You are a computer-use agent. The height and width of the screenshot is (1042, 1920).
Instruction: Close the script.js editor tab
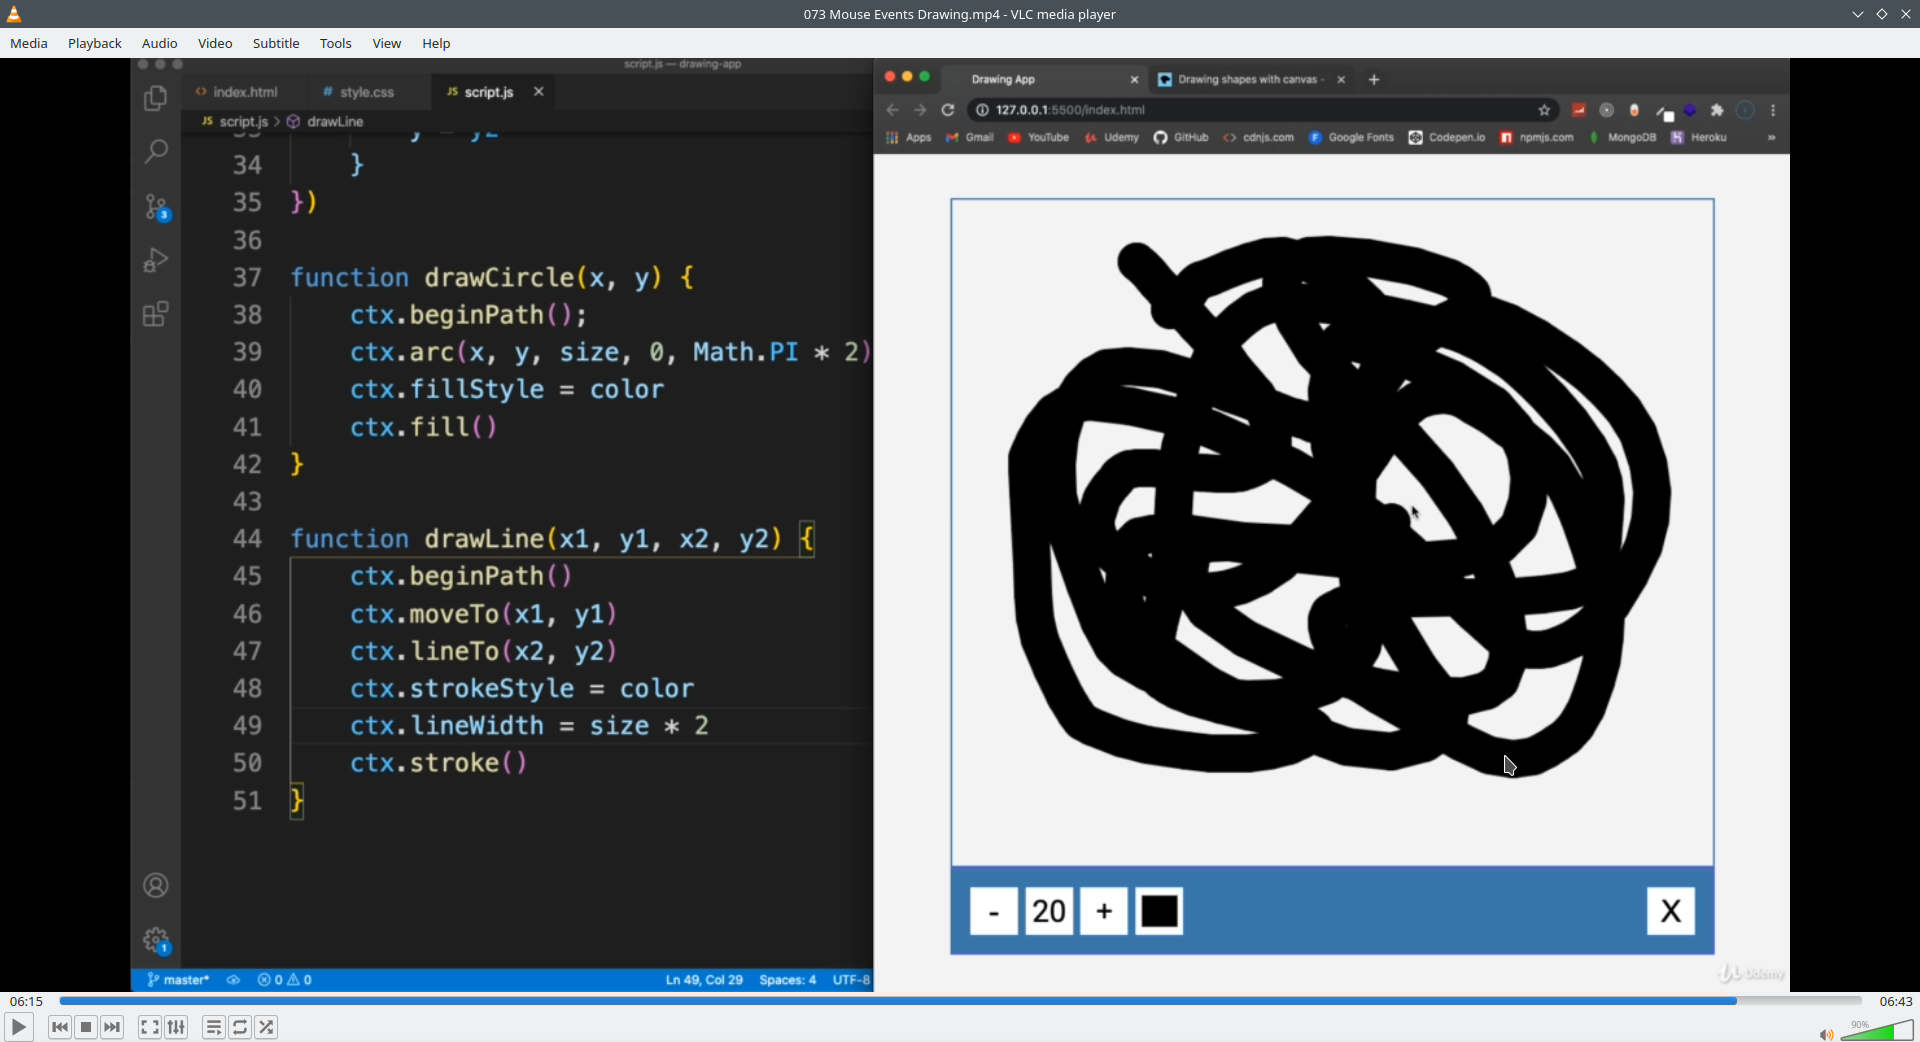539,92
